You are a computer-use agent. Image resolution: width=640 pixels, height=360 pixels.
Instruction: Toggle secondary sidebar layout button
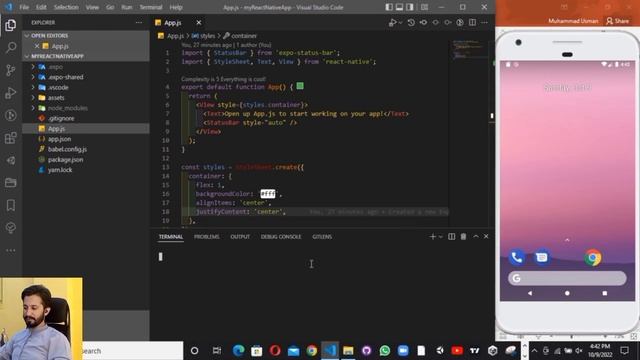409,7
